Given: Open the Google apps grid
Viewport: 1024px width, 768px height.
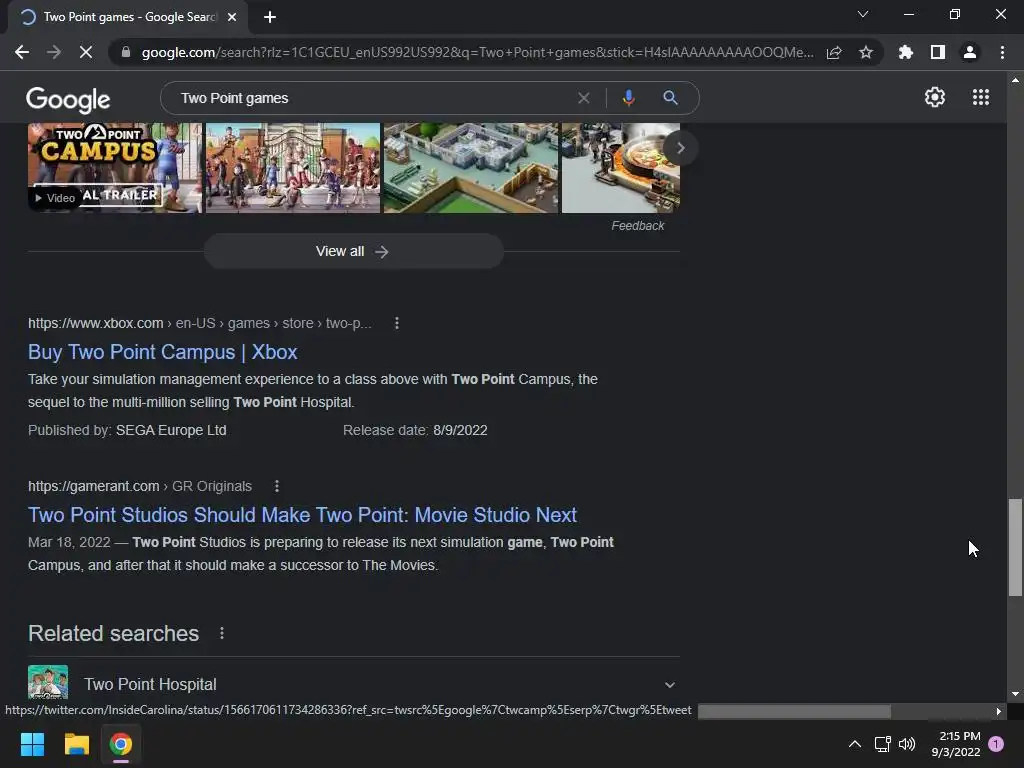Looking at the screenshot, I should pyautogui.click(x=980, y=97).
